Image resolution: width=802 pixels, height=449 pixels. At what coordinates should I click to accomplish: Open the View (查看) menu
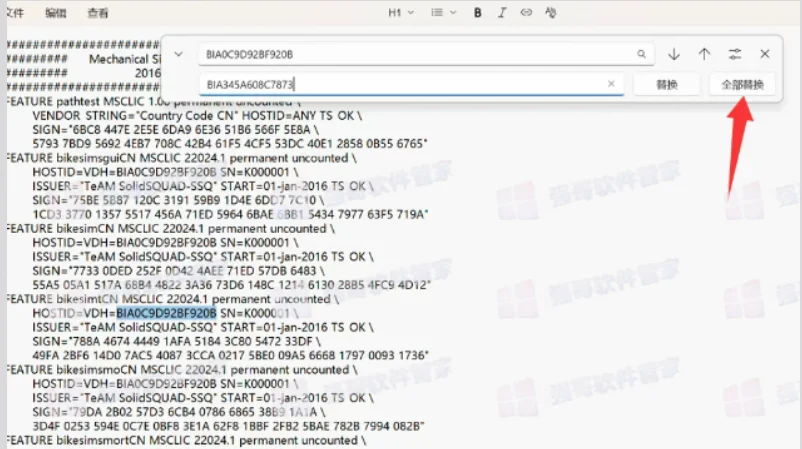97,13
